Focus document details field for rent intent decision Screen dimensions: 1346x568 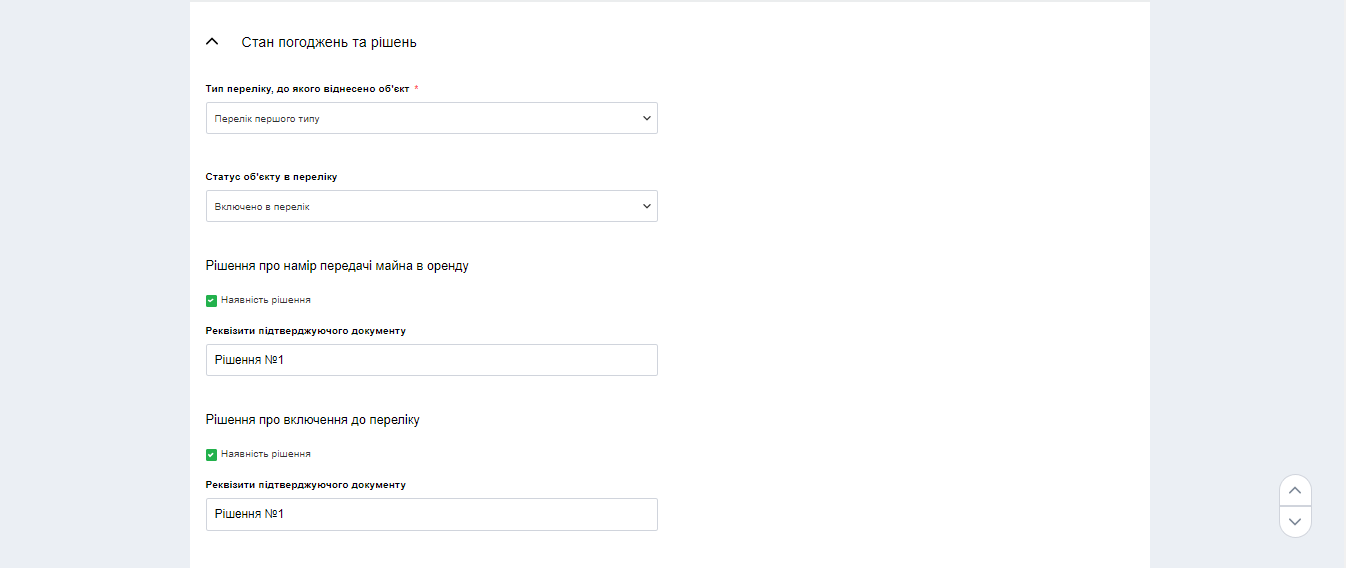[431, 360]
